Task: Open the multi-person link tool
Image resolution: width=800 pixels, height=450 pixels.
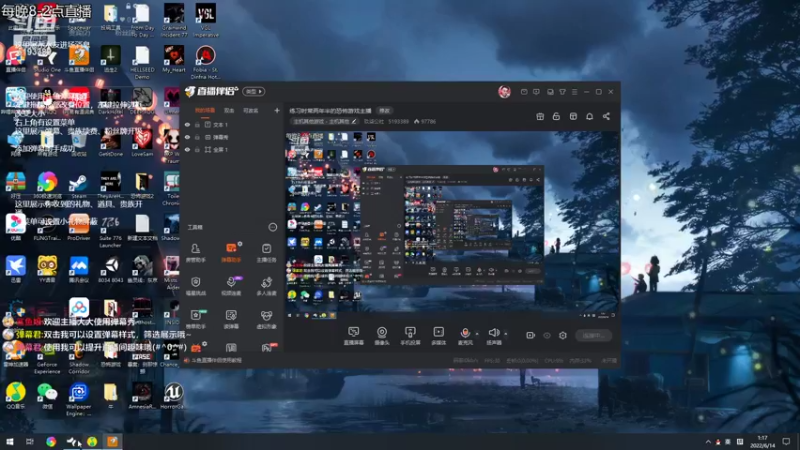Action: (x=266, y=286)
